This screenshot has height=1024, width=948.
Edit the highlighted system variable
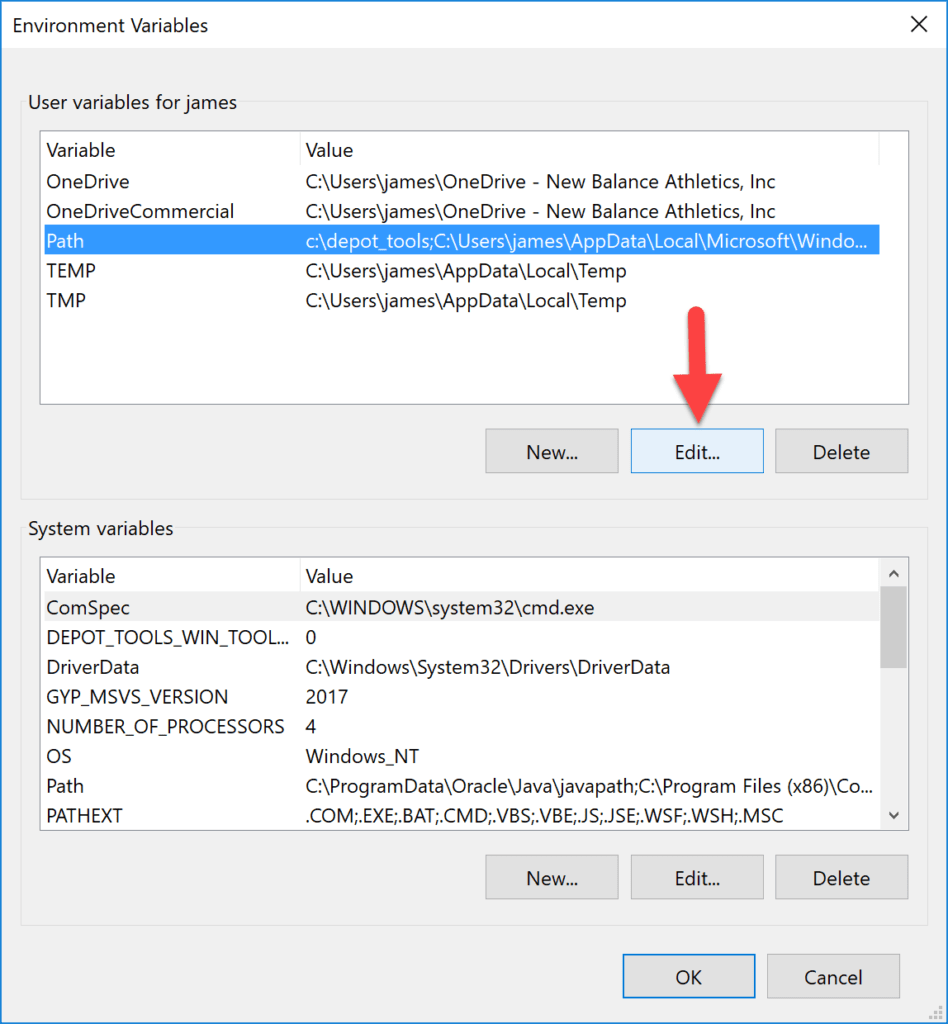tap(696, 877)
